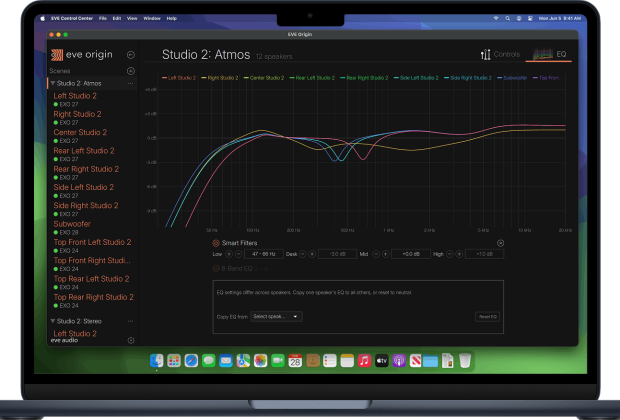The height and width of the screenshot is (420, 620).
Task: Open the View menu
Action: coord(132,18)
